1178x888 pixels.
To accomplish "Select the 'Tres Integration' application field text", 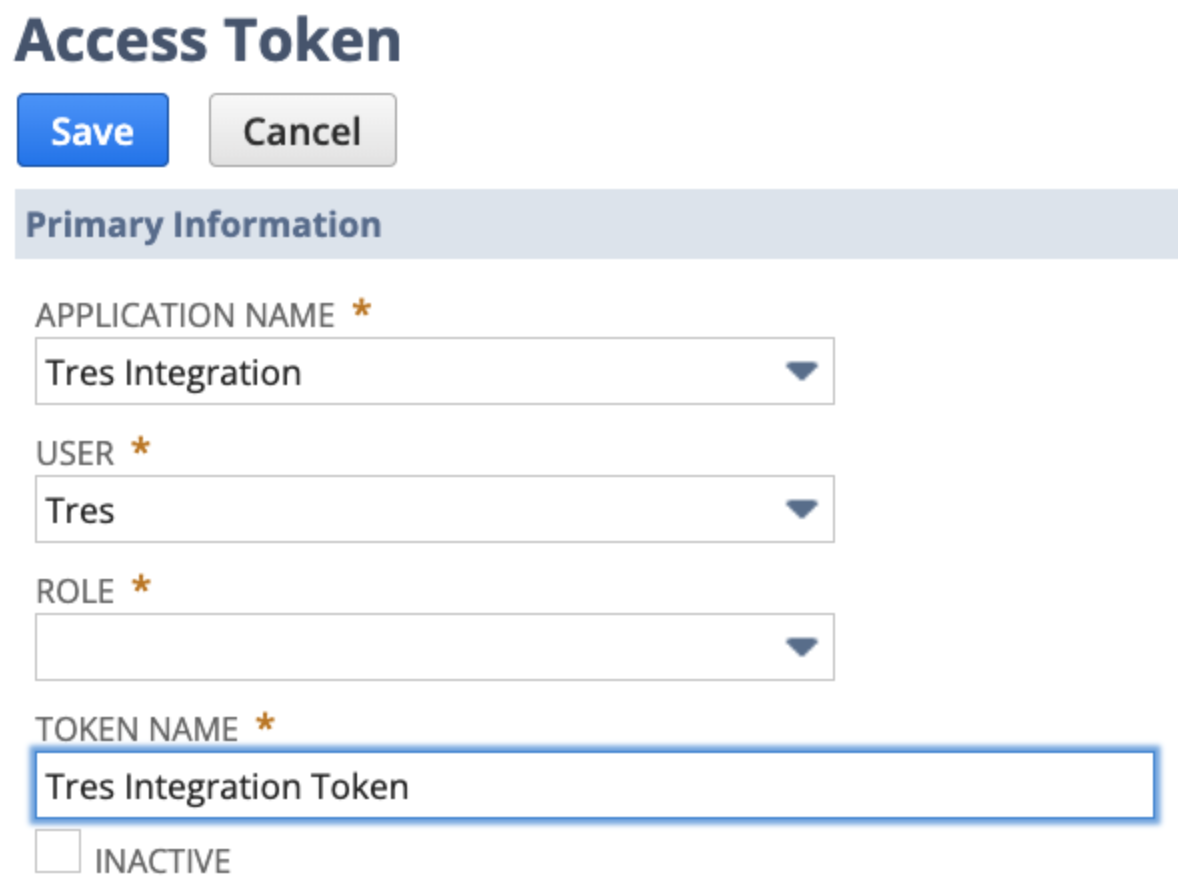I will [x=174, y=372].
